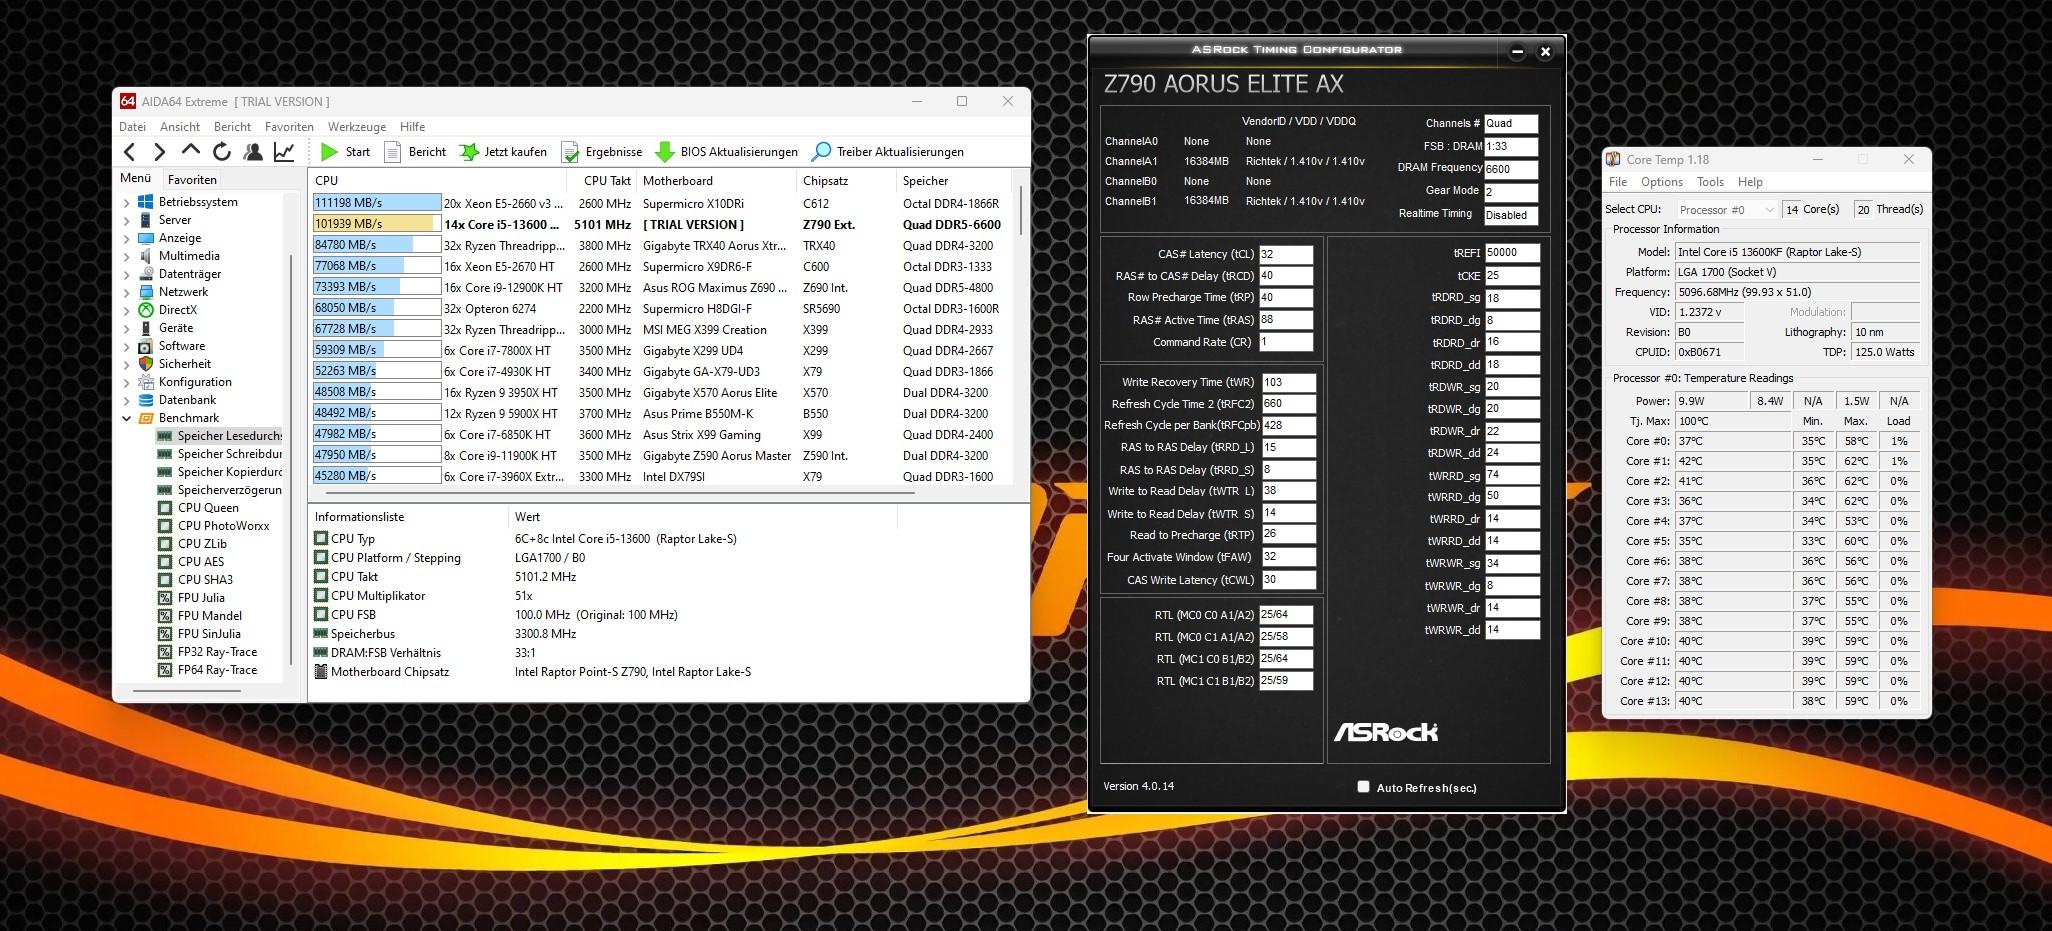
Task: Select FP64 Ray-Trace benchmark
Action: 207,670
